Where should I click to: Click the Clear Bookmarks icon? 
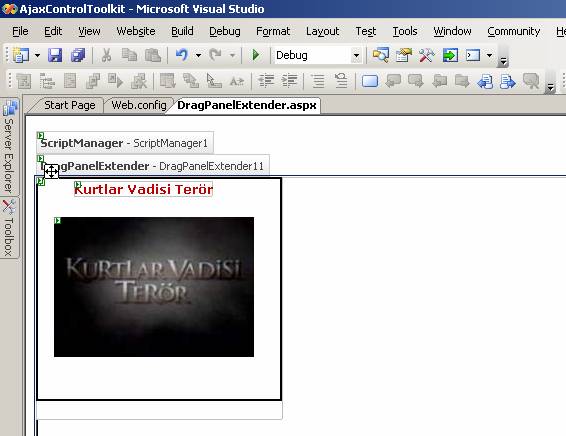tap(531, 81)
